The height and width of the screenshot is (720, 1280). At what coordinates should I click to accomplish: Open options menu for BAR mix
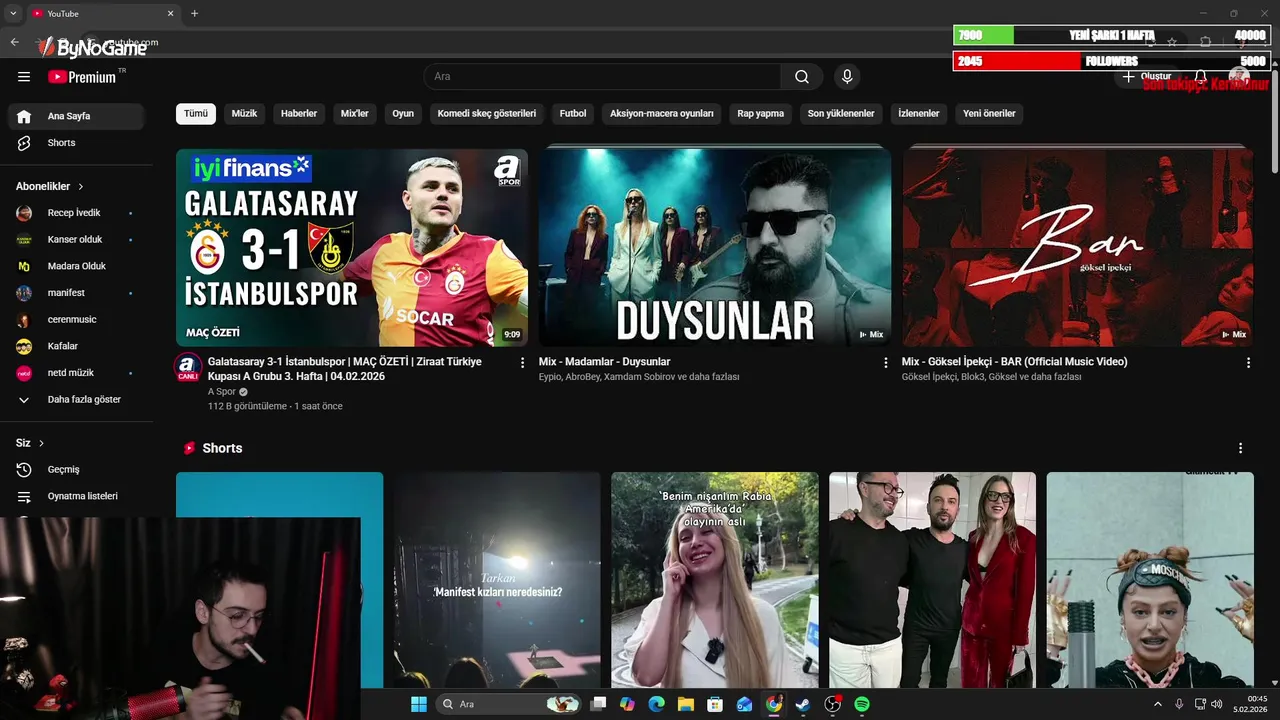pyautogui.click(x=1248, y=363)
